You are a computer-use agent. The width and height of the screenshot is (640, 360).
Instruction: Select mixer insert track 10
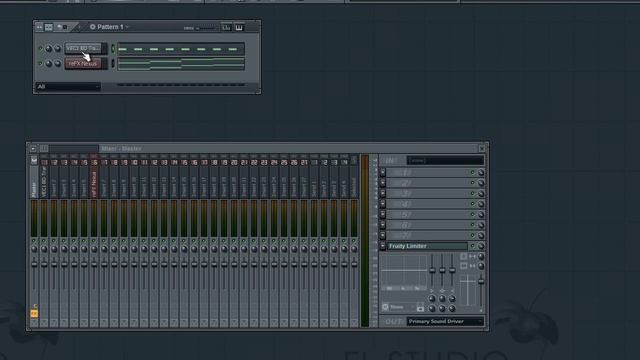134,182
